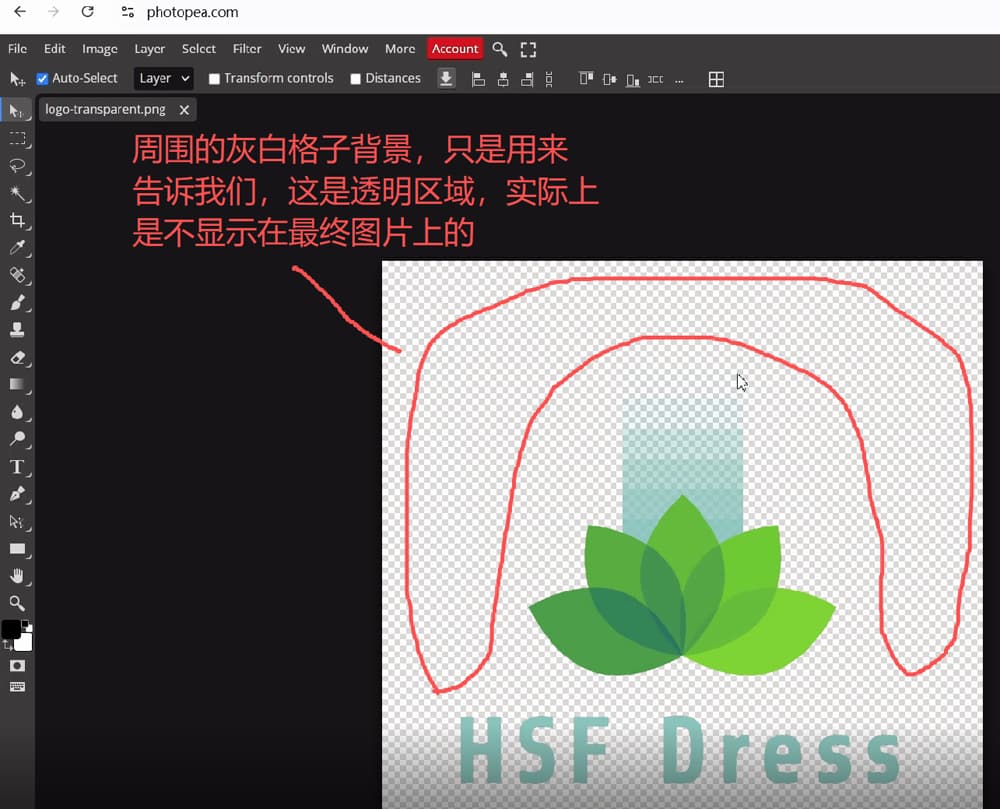Click the green lotus logo on canvas
This screenshot has width=1000, height=809.
point(682,585)
